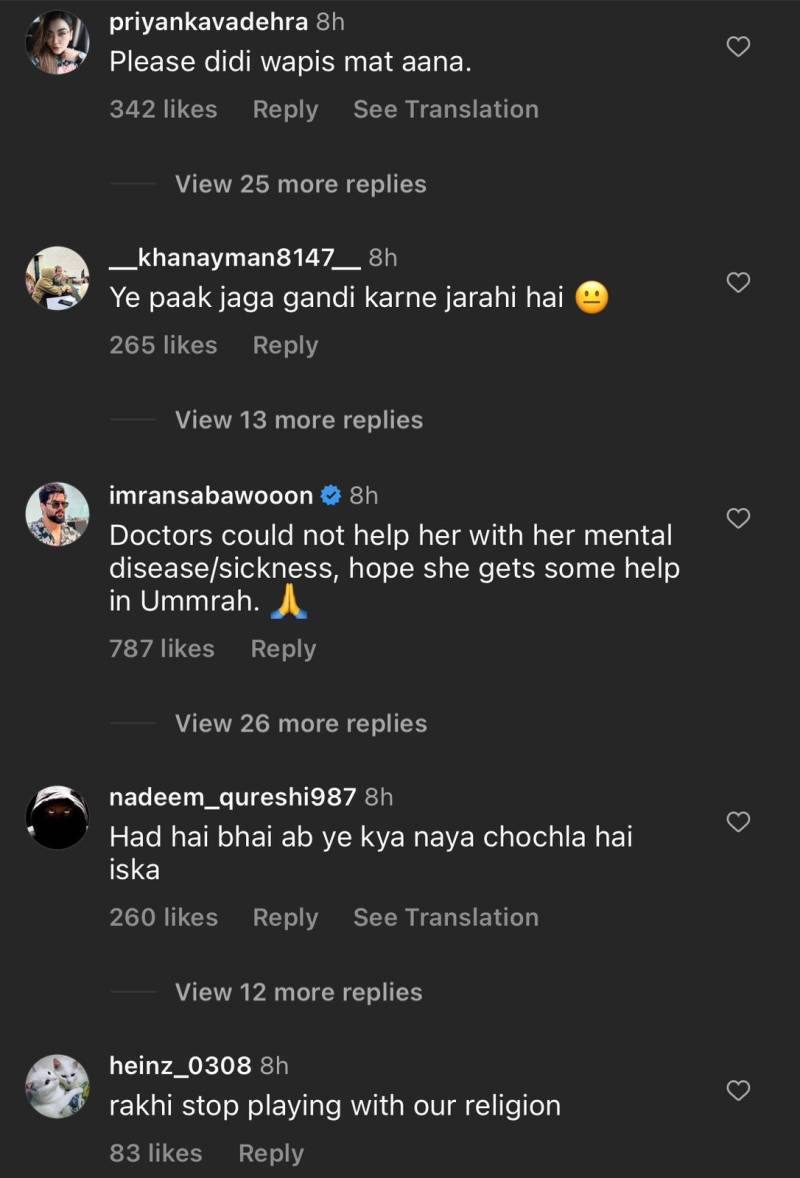Reply to priyankavadehra's comment
This screenshot has width=800, height=1178.
click(285, 109)
